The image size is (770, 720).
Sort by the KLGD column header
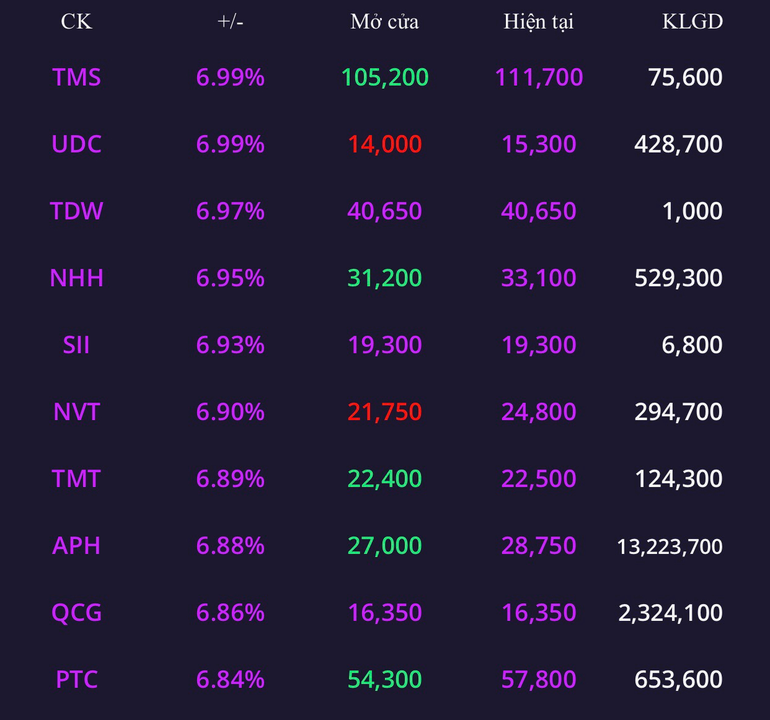pyautogui.click(x=692, y=22)
